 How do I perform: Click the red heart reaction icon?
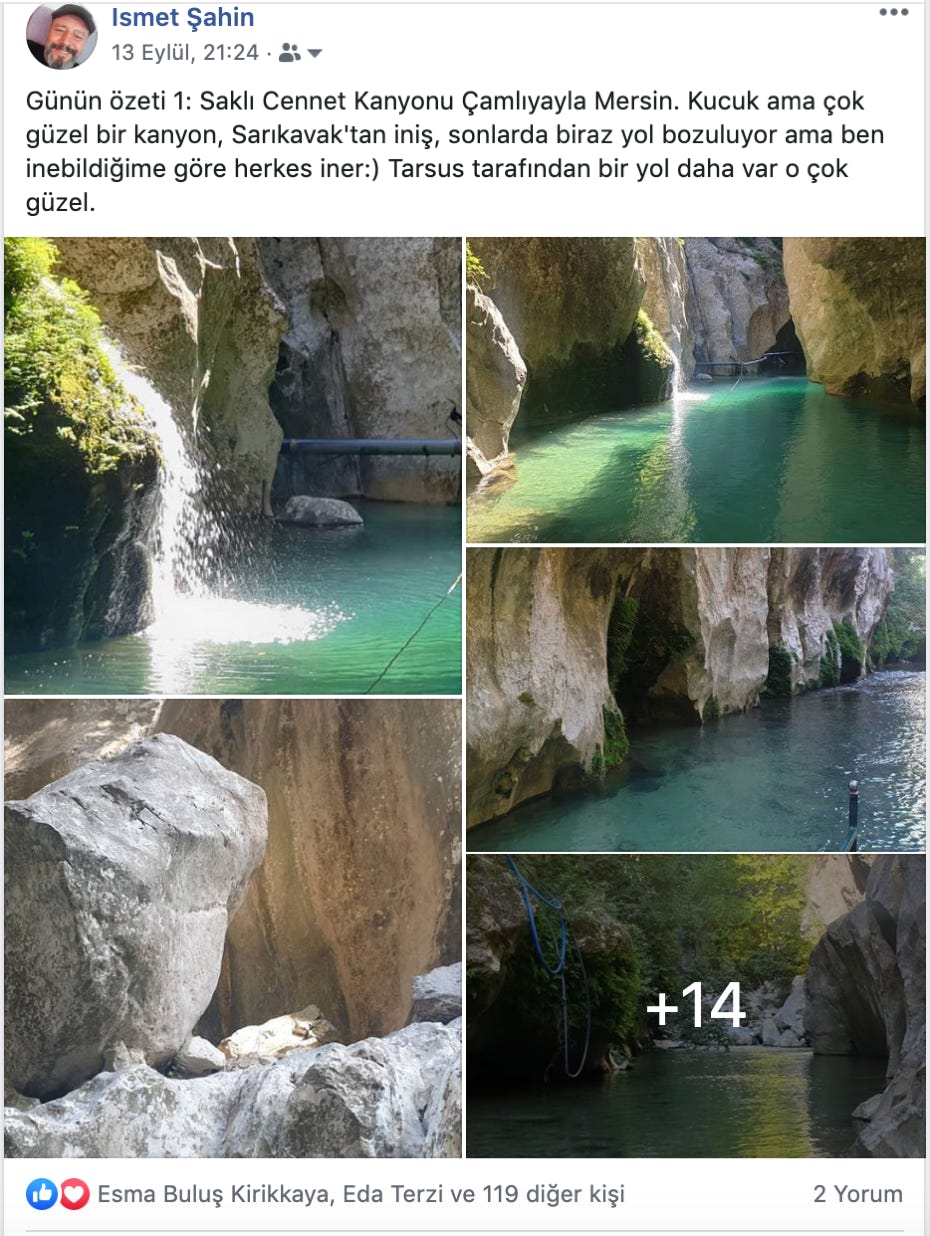point(73,1193)
